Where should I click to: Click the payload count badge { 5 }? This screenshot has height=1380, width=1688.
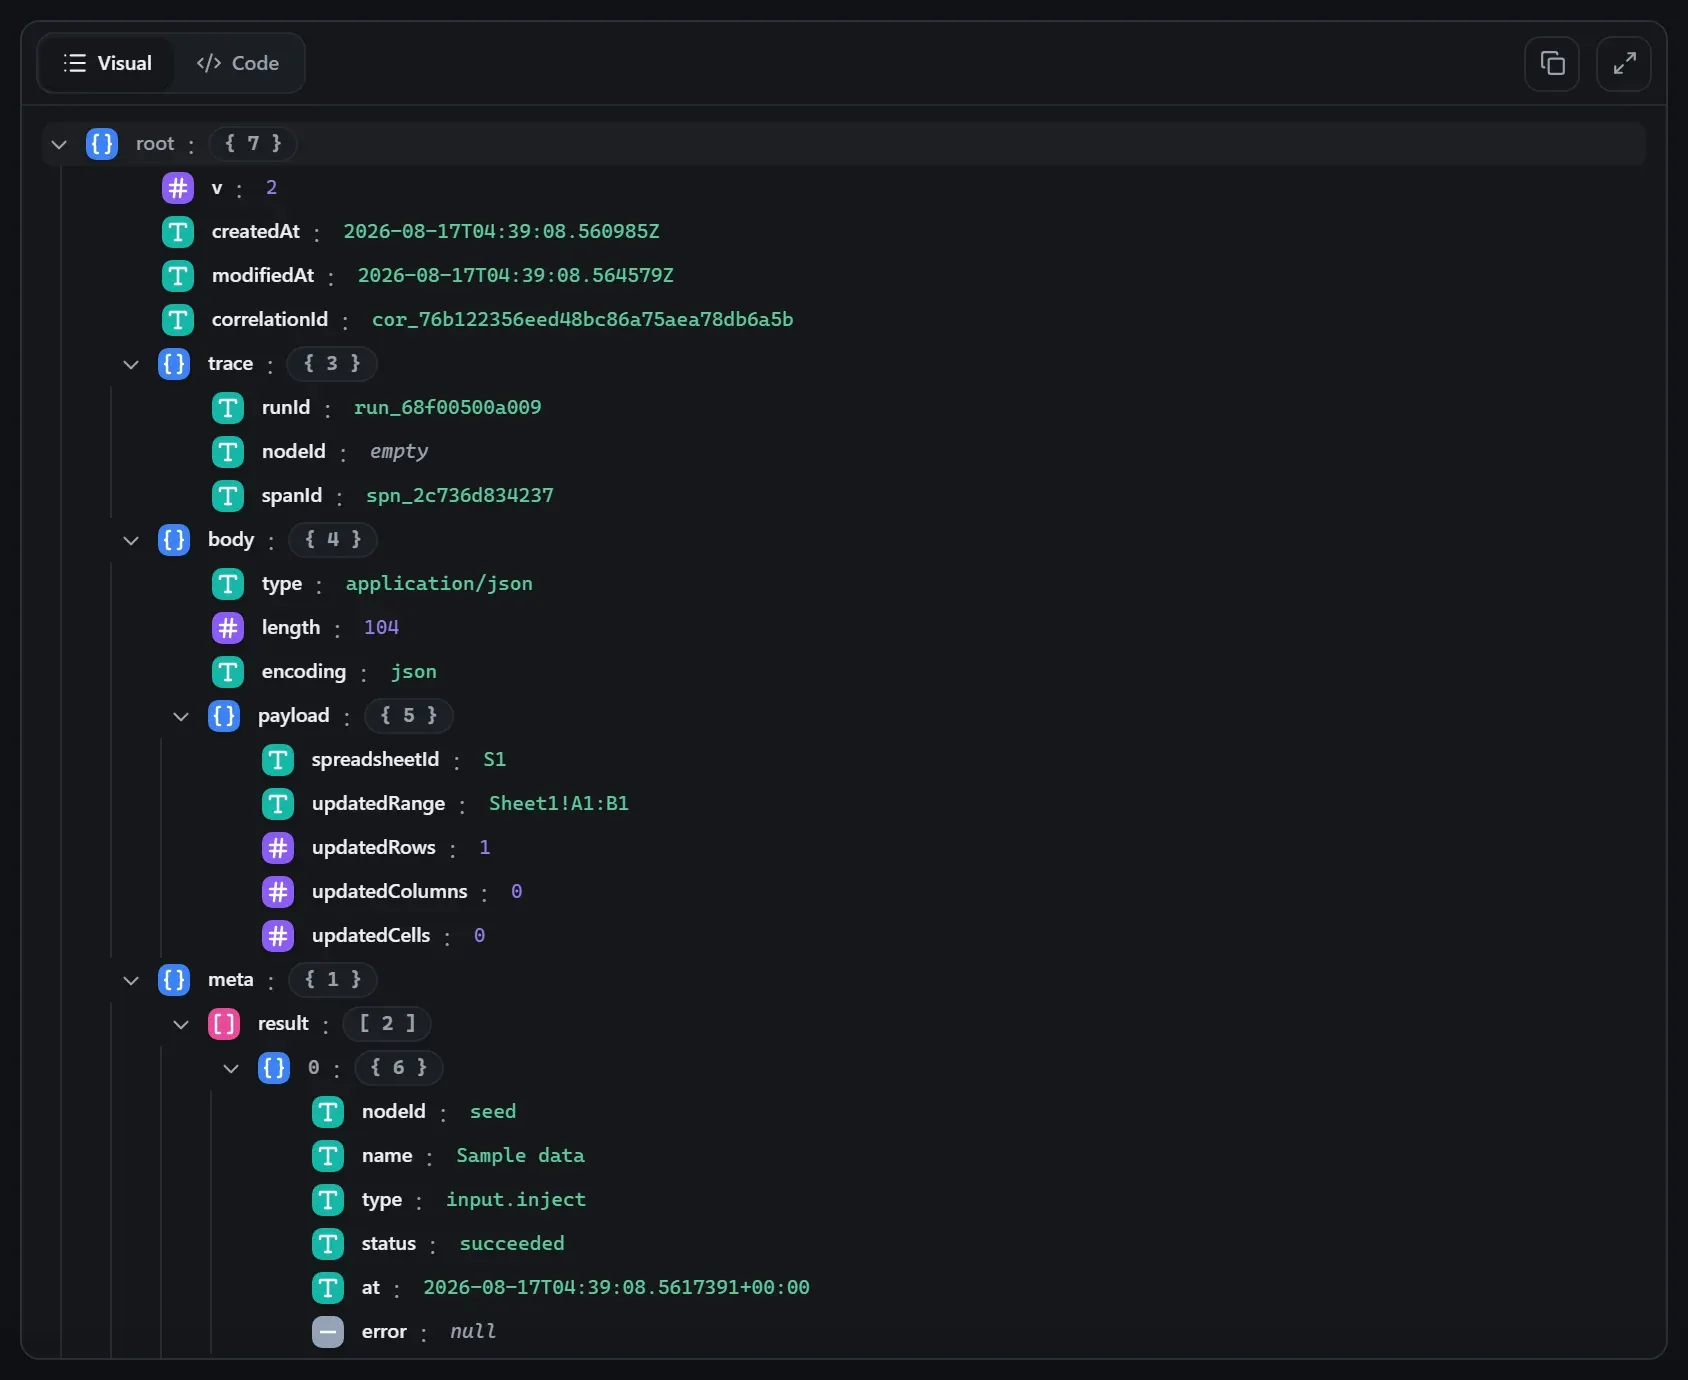pyautogui.click(x=409, y=716)
